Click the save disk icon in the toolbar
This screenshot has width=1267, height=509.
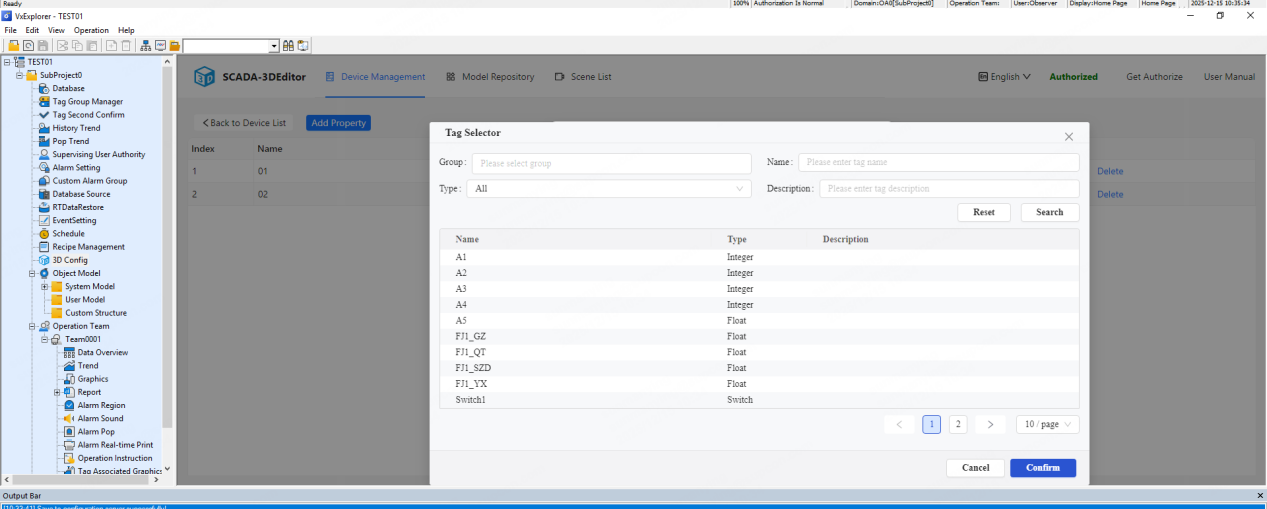click(42, 45)
